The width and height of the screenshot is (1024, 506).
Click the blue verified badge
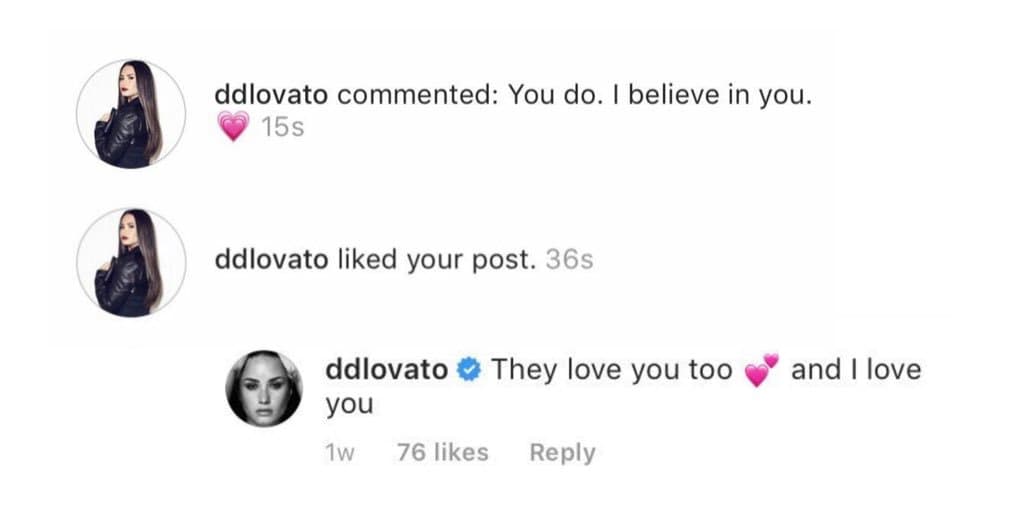(469, 370)
